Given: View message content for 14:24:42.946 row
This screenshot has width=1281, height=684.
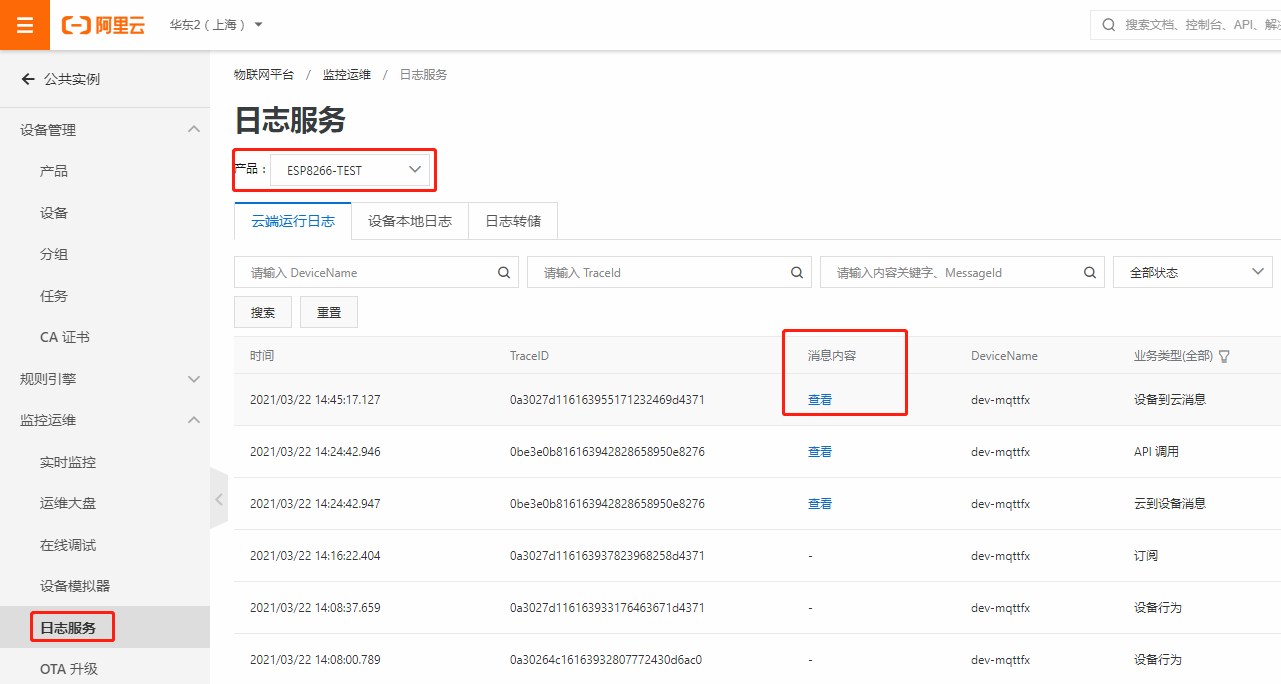Looking at the screenshot, I should click(820, 451).
